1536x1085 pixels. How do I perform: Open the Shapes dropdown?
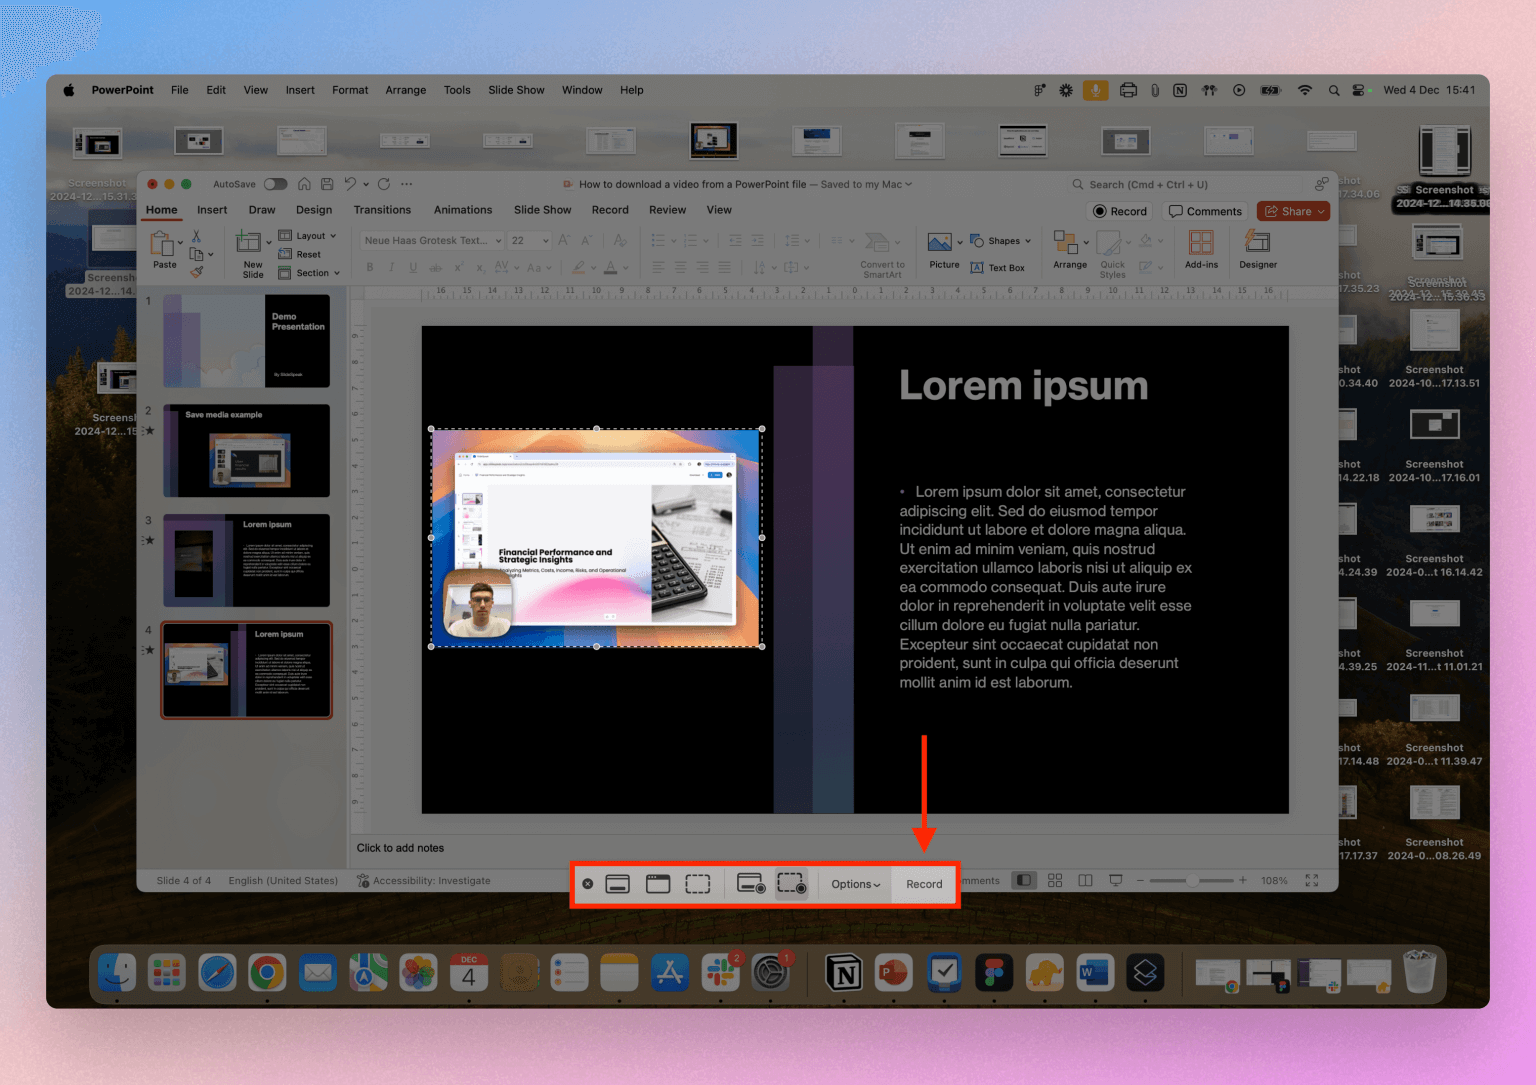[x=1002, y=240]
